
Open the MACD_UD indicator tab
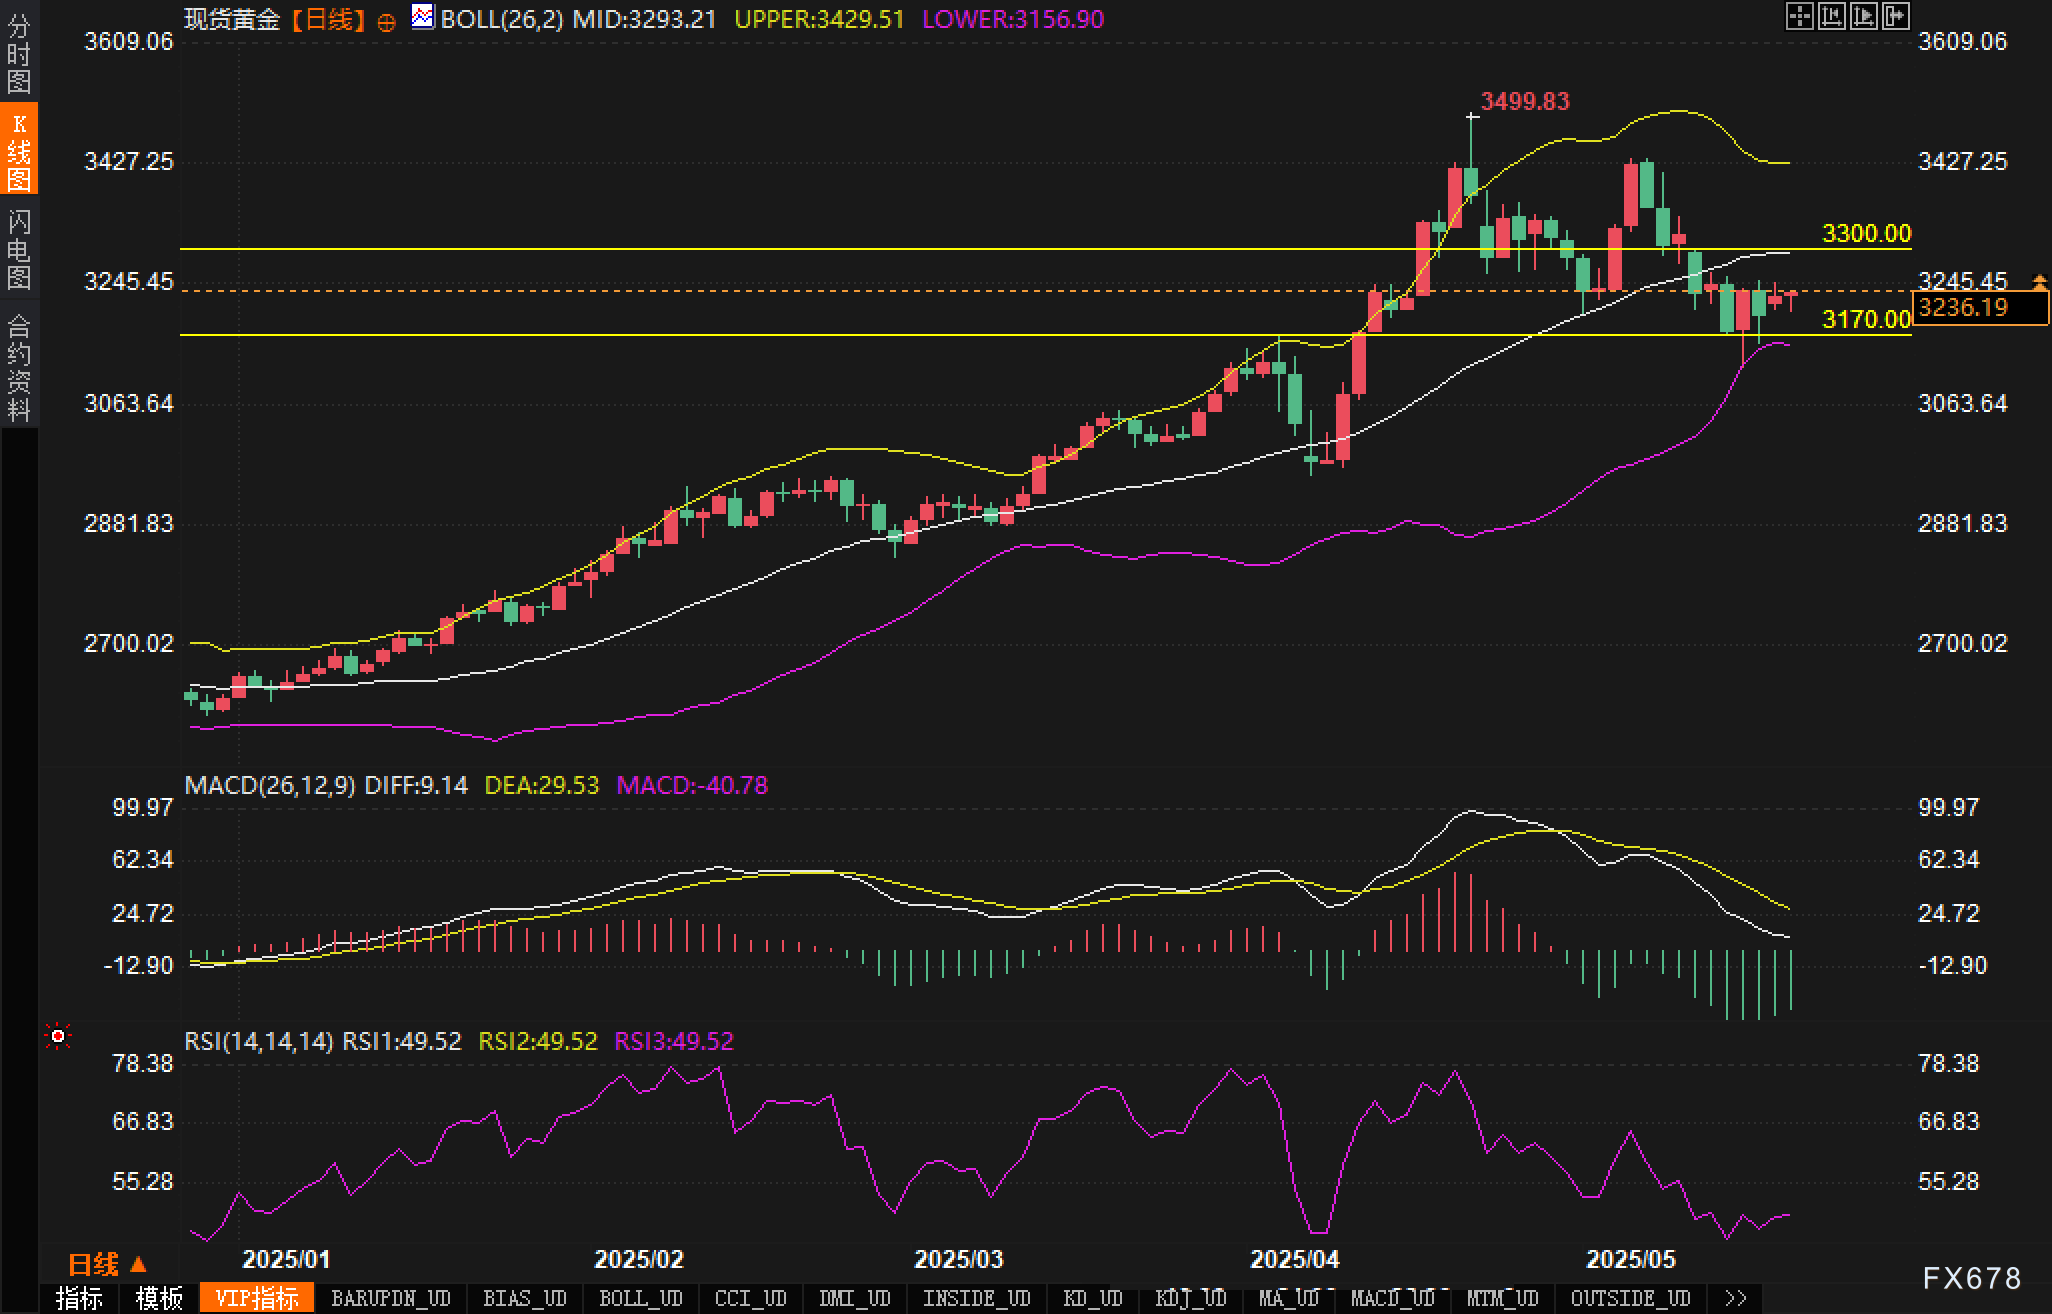pos(1392,1298)
